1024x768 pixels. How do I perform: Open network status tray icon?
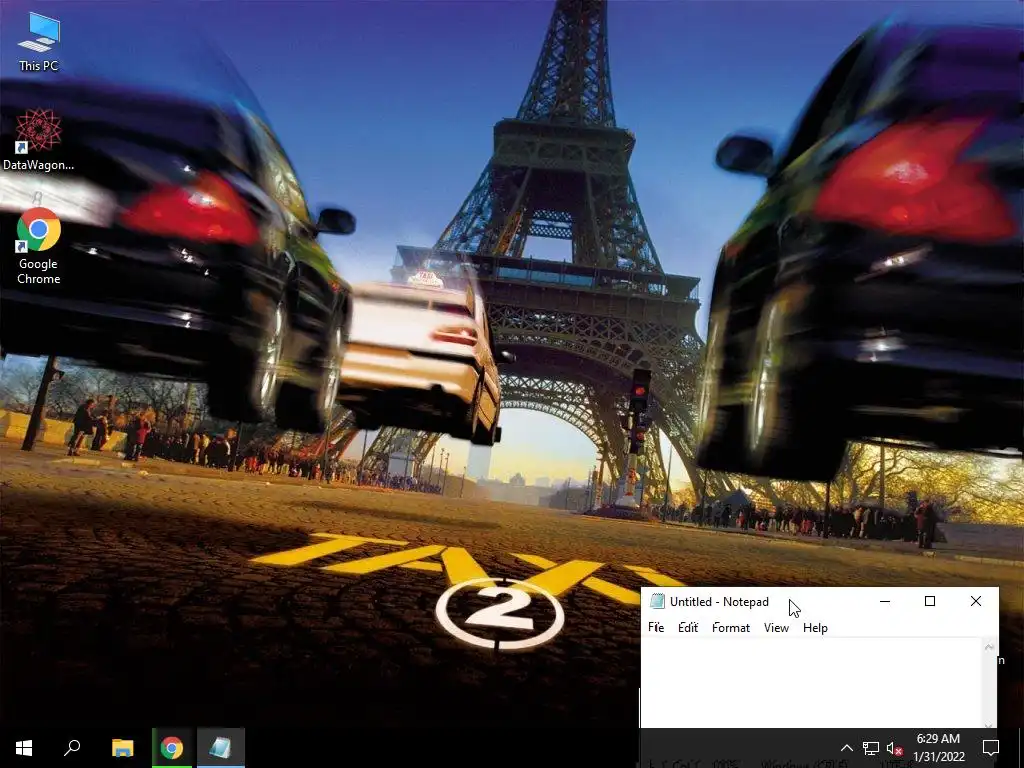point(871,748)
